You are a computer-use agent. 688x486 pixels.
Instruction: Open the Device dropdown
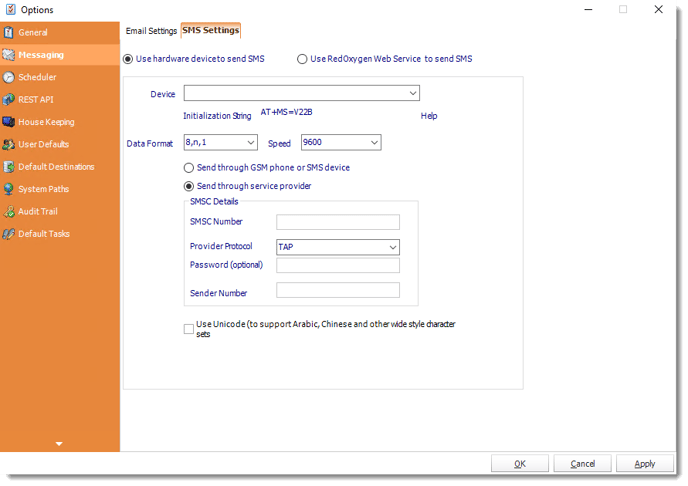point(301,93)
